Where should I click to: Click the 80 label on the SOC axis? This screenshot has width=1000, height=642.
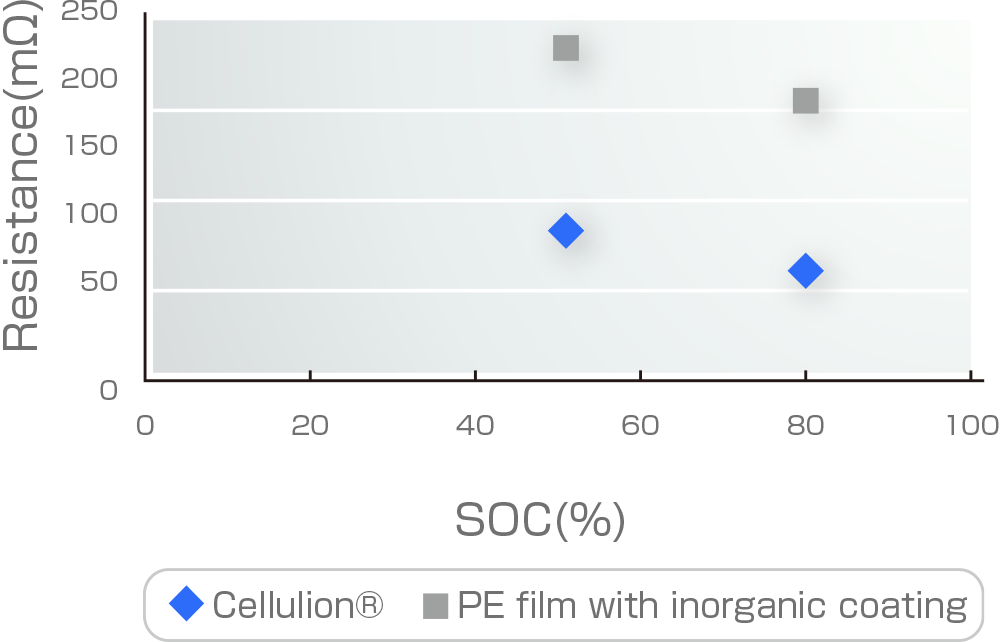[805, 425]
